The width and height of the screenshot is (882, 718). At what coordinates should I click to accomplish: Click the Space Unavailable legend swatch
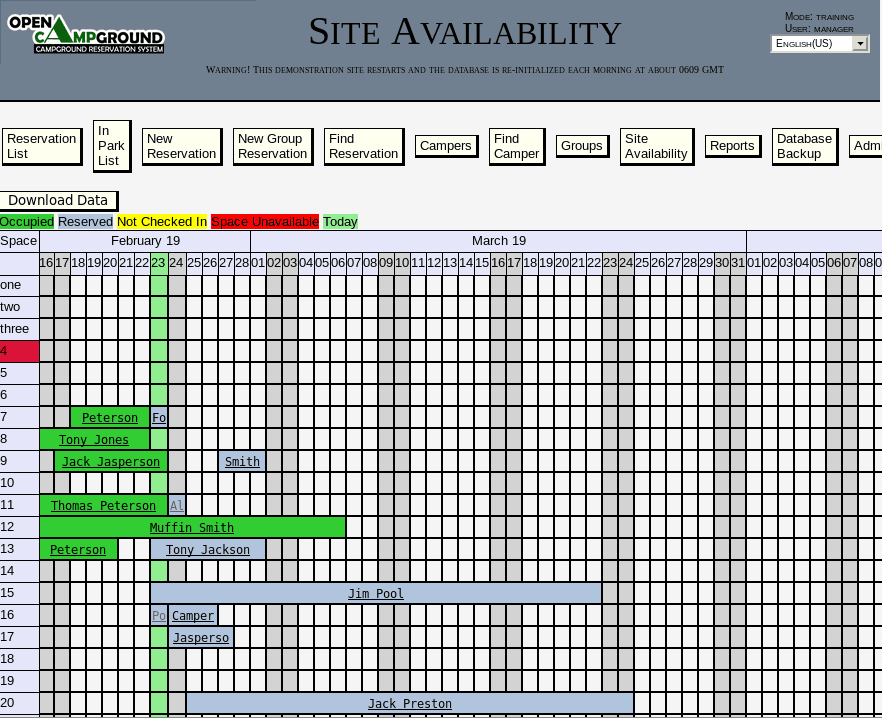[265, 222]
